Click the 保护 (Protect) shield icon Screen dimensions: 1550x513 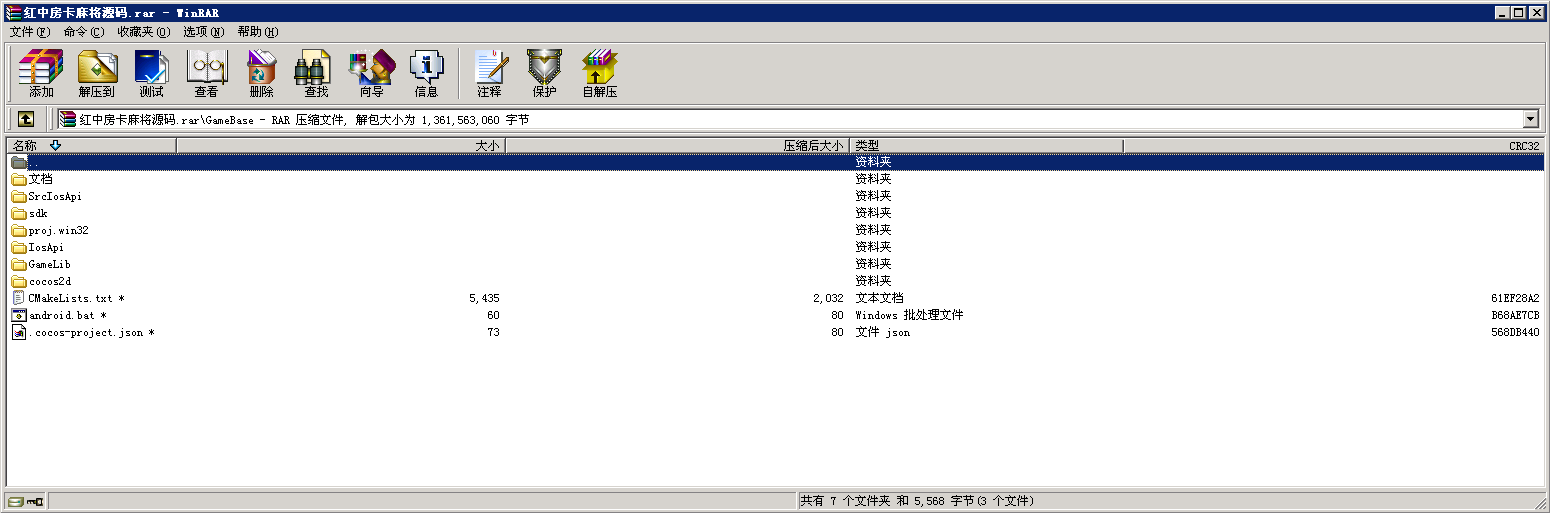click(x=544, y=74)
